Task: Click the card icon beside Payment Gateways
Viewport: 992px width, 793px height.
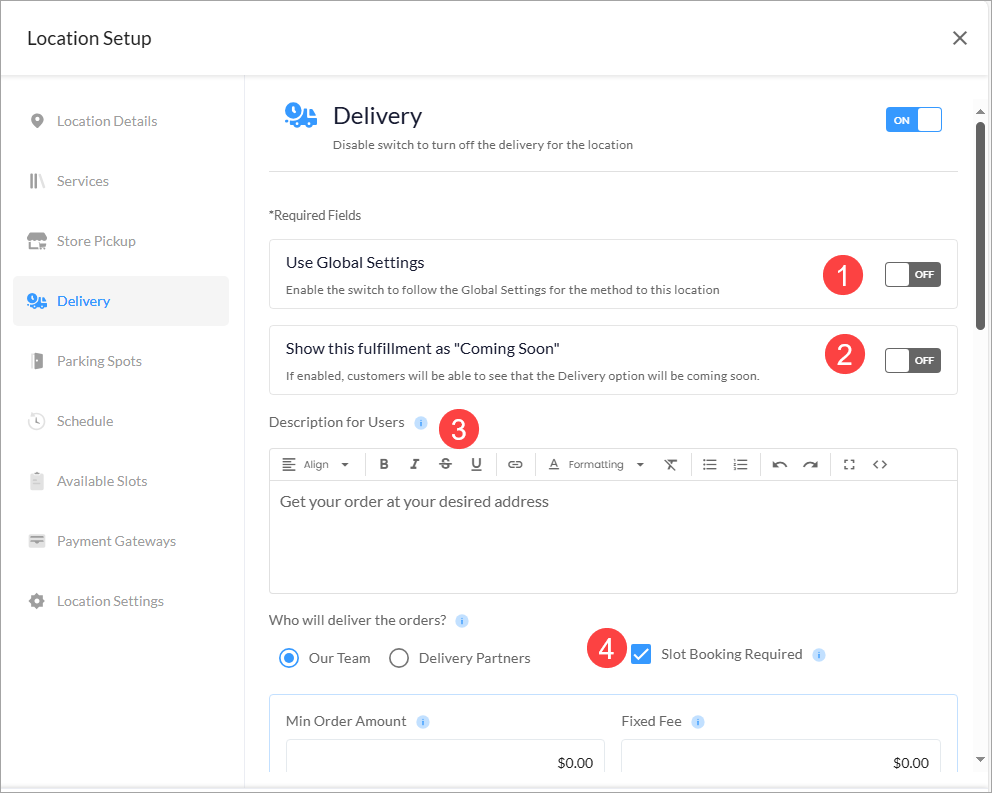Action: (37, 541)
